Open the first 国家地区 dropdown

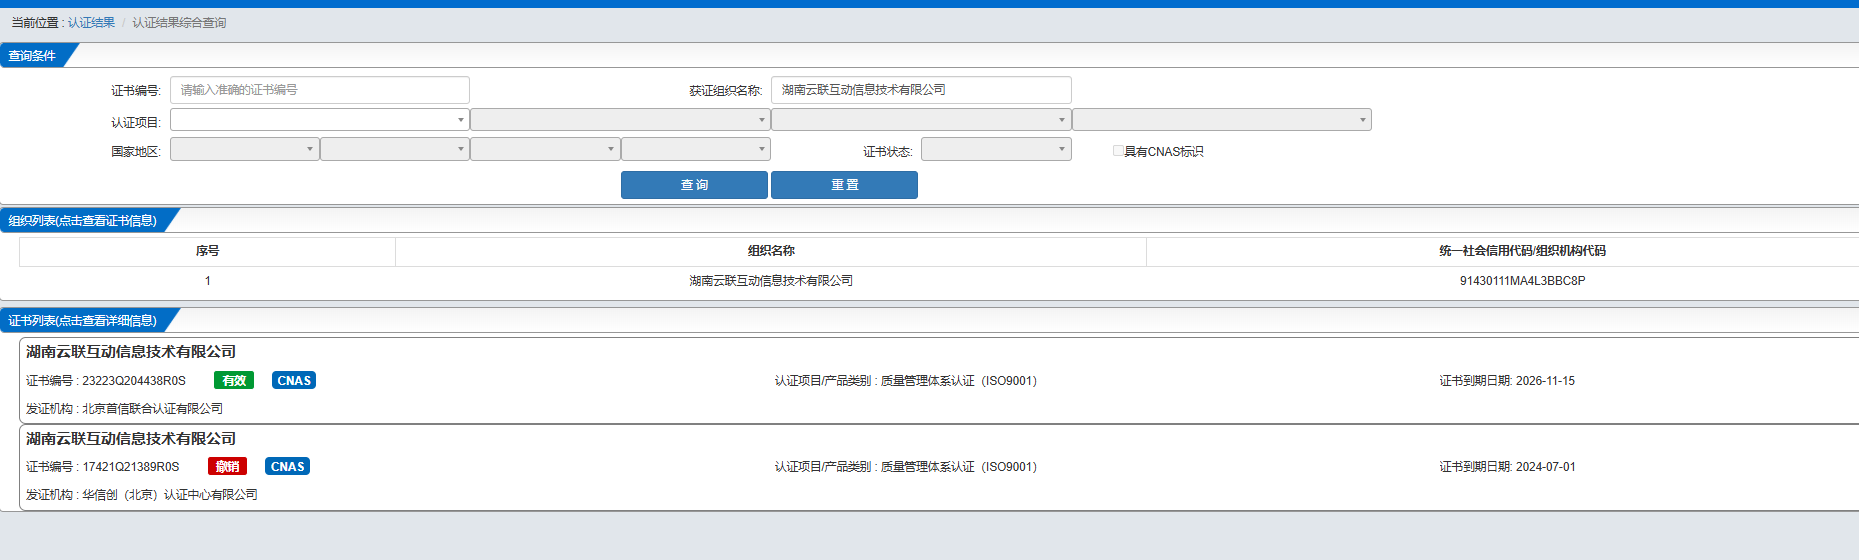coord(245,149)
